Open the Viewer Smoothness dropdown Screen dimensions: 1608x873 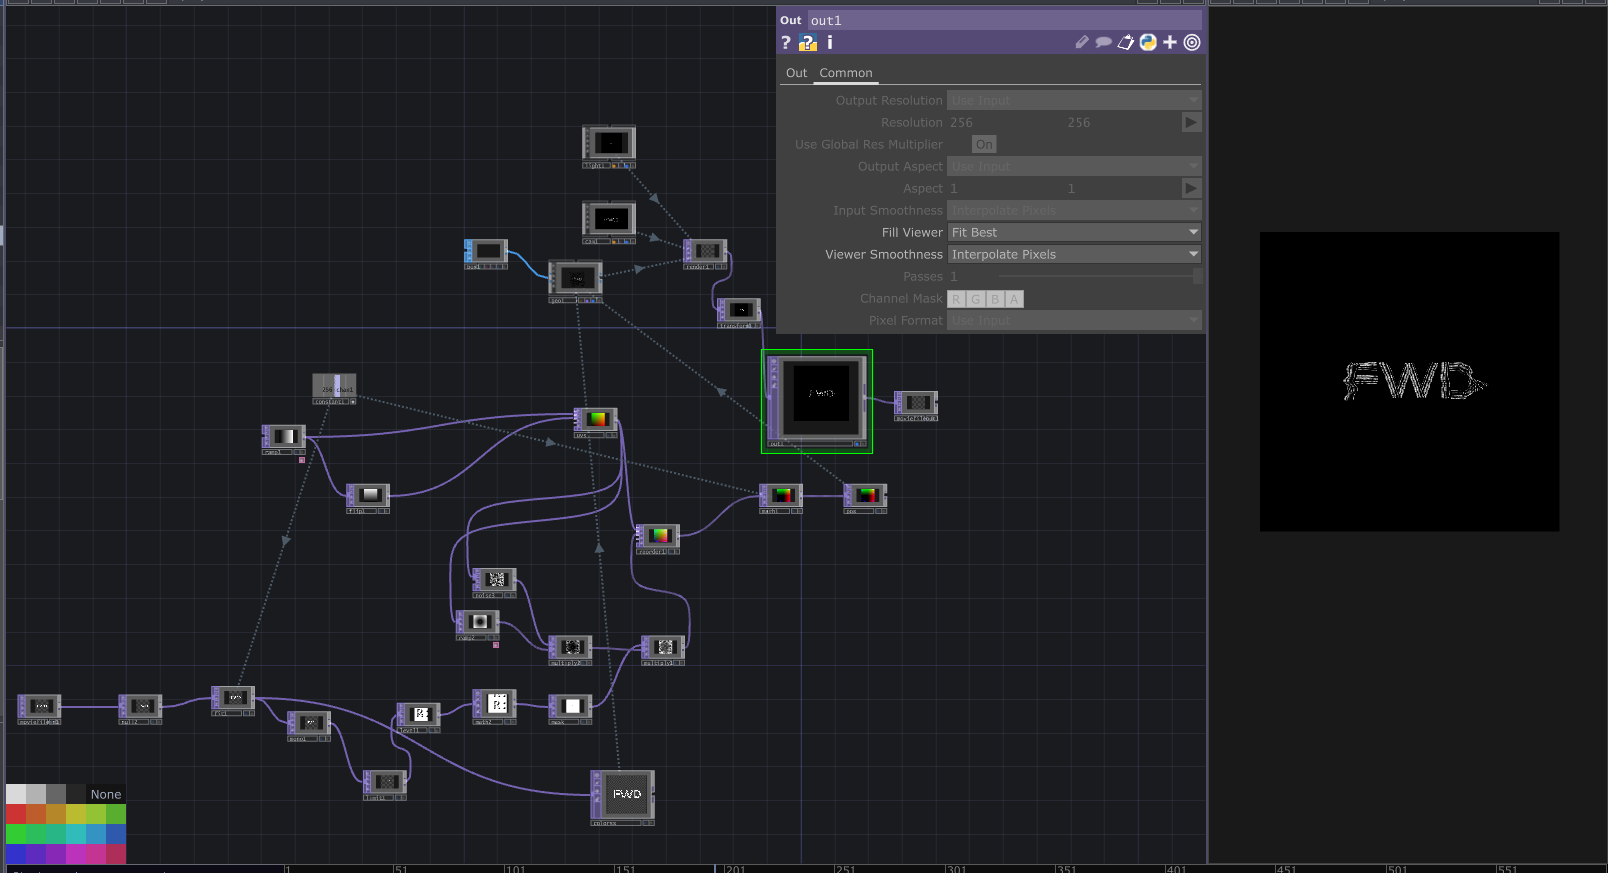(x=1074, y=254)
